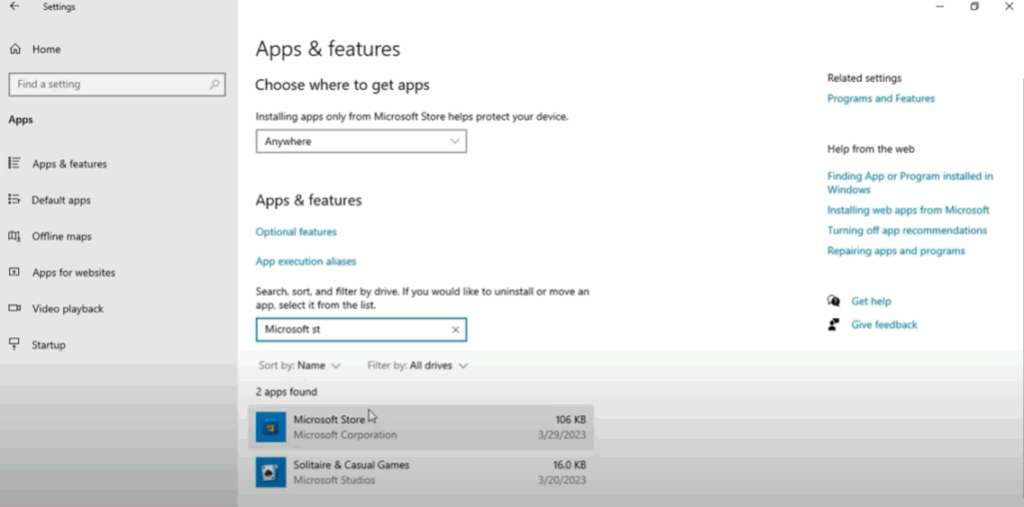Expand the Anywhere app source dropdown

point(361,141)
